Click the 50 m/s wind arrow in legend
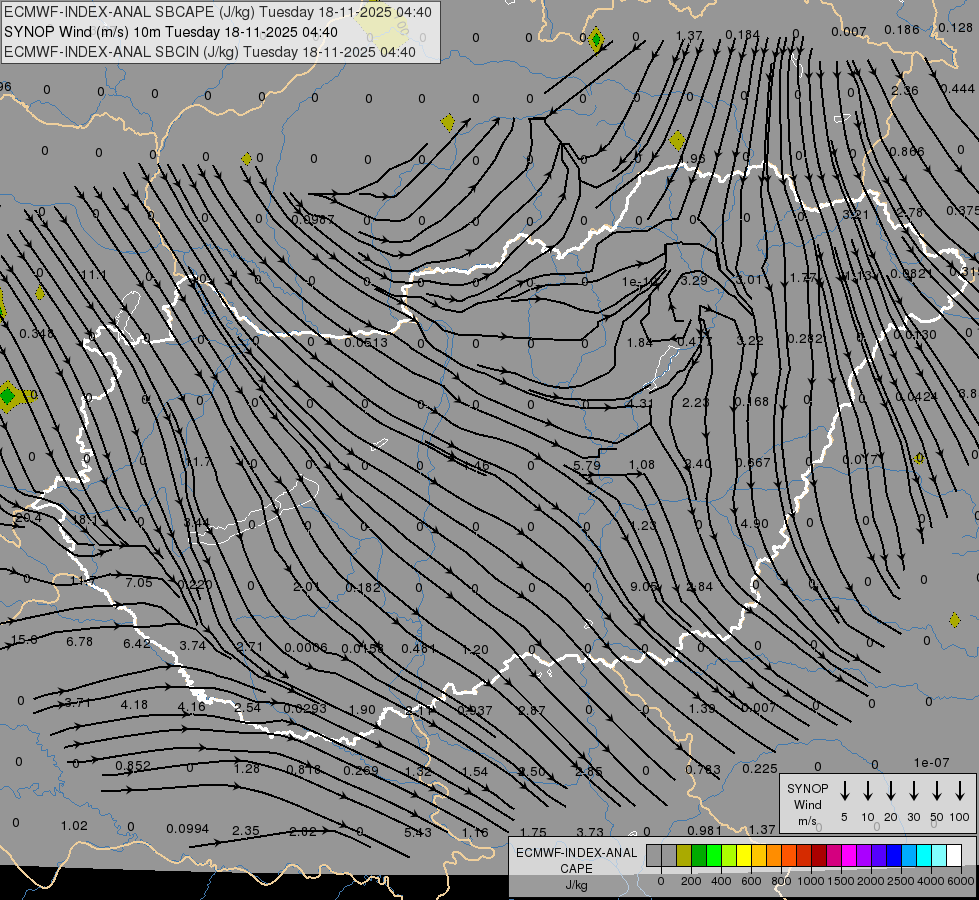 pos(937,790)
